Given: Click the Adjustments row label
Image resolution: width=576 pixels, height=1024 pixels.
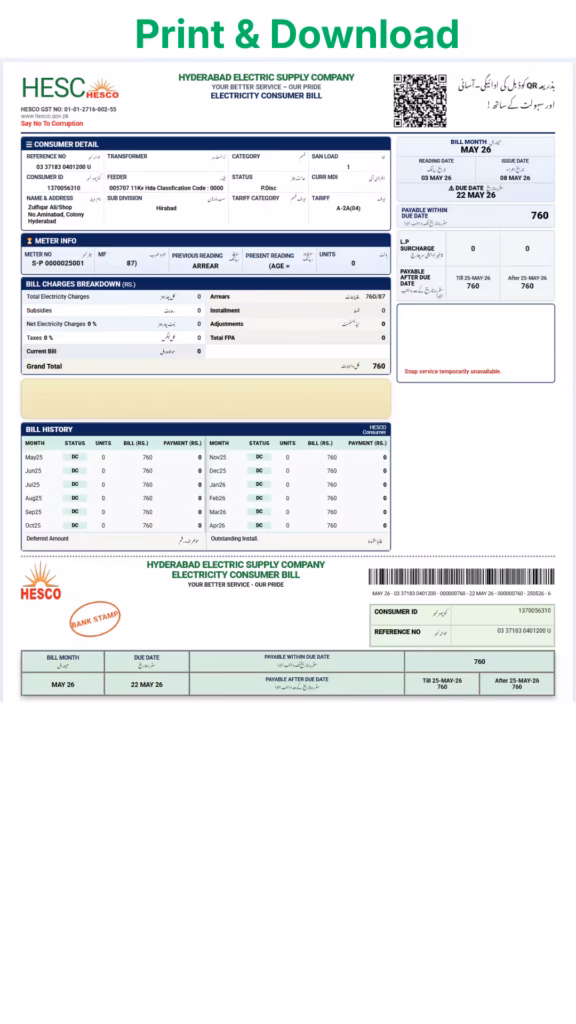Looking at the screenshot, I should pyautogui.click(x=227, y=324).
